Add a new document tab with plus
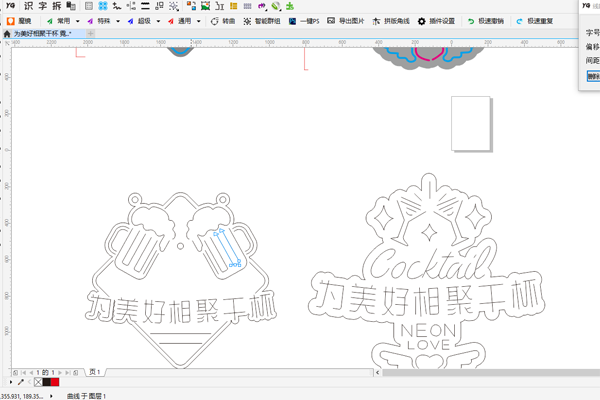600x400 pixels. (91, 34)
